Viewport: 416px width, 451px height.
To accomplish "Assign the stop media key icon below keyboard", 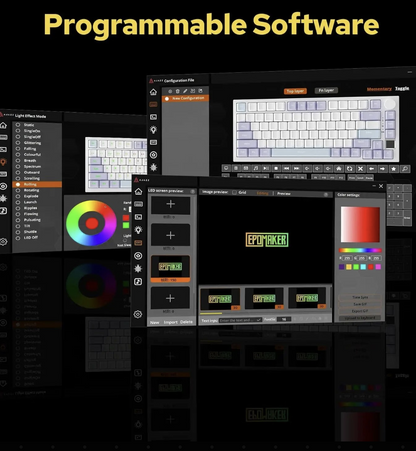I will tap(276, 168).
